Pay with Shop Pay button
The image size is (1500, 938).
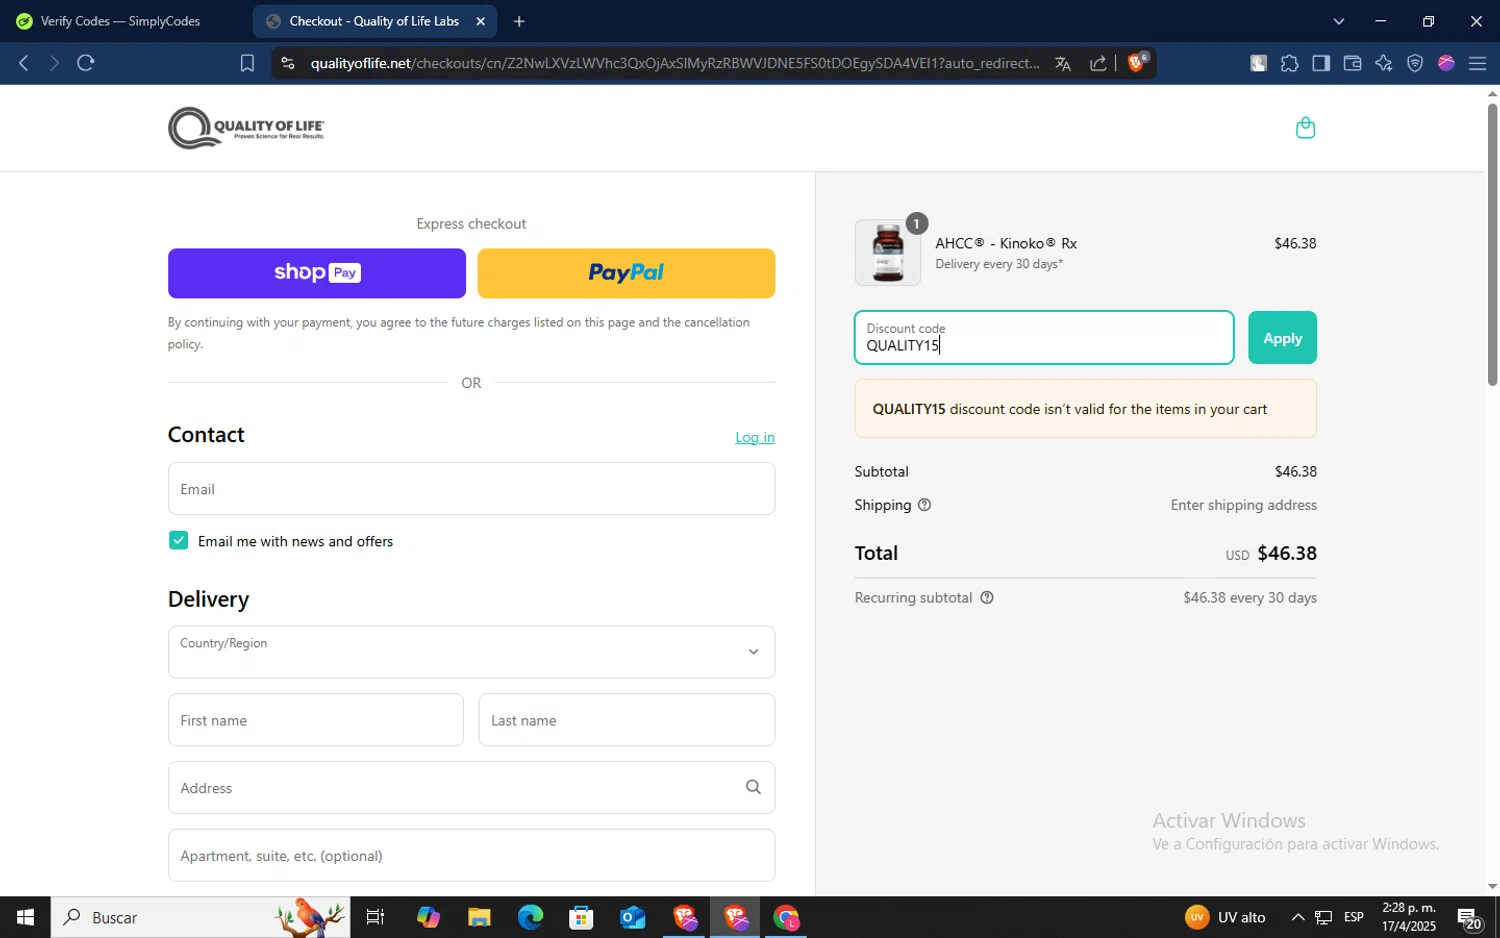[317, 273]
